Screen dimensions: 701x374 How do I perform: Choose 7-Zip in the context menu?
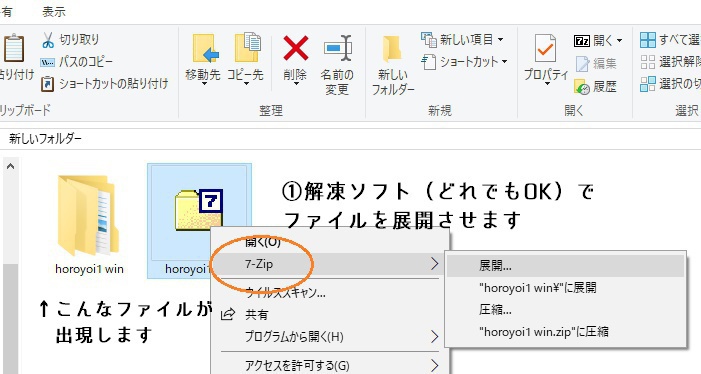pyautogui.click(x=330, y=264)
